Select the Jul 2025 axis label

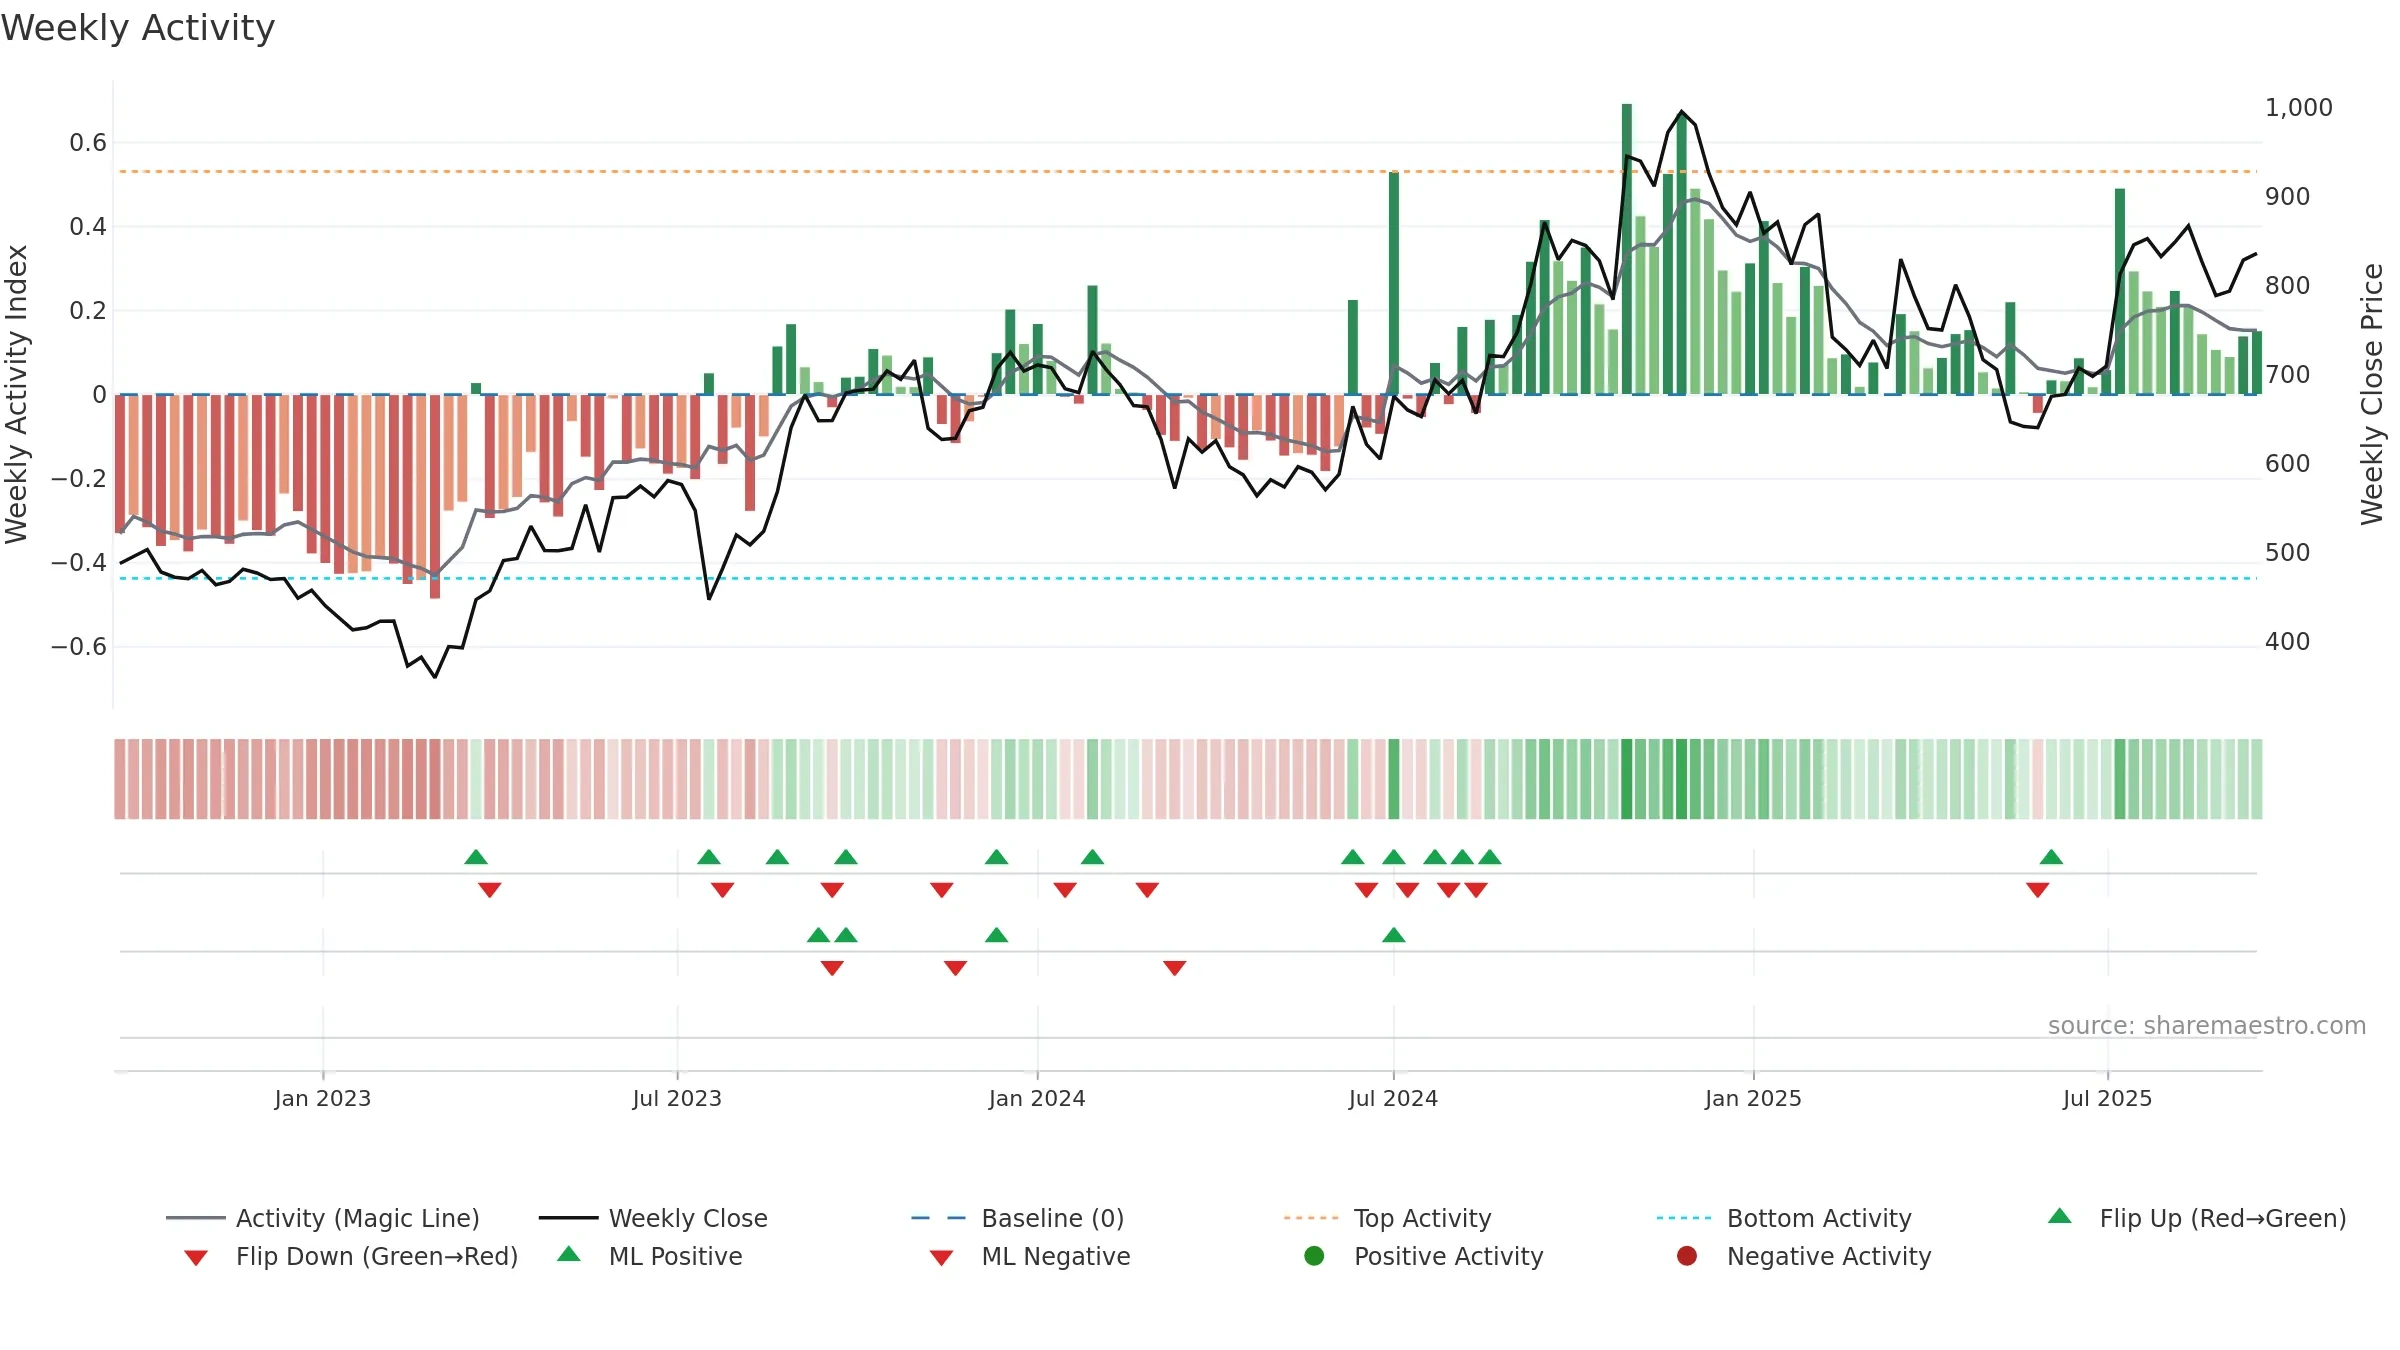point(2107,1098)
